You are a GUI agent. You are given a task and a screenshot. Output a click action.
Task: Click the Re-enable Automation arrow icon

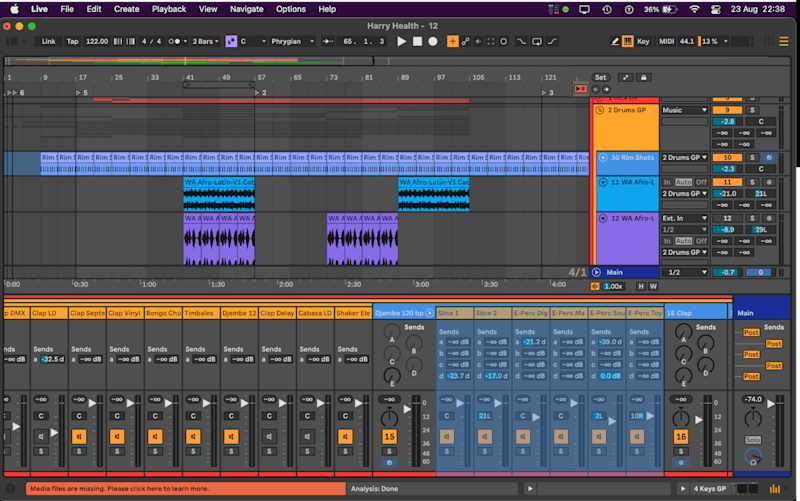(x=478, y=41)
